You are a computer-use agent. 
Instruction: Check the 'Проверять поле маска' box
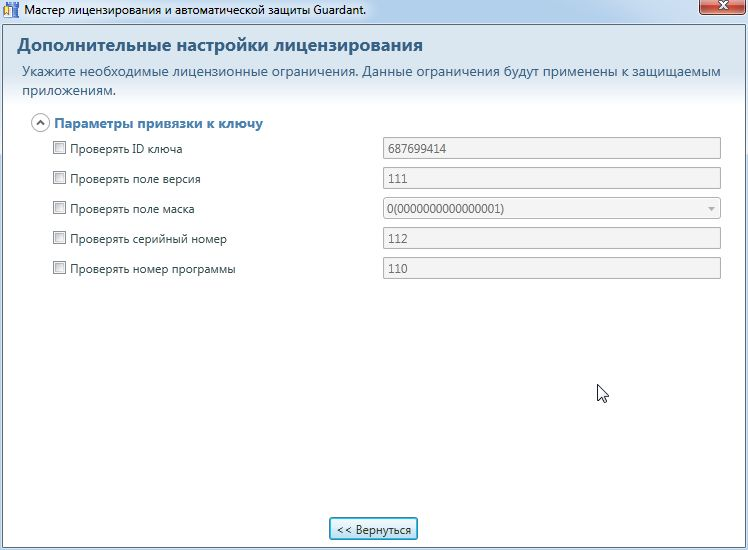tap(59, 209)
